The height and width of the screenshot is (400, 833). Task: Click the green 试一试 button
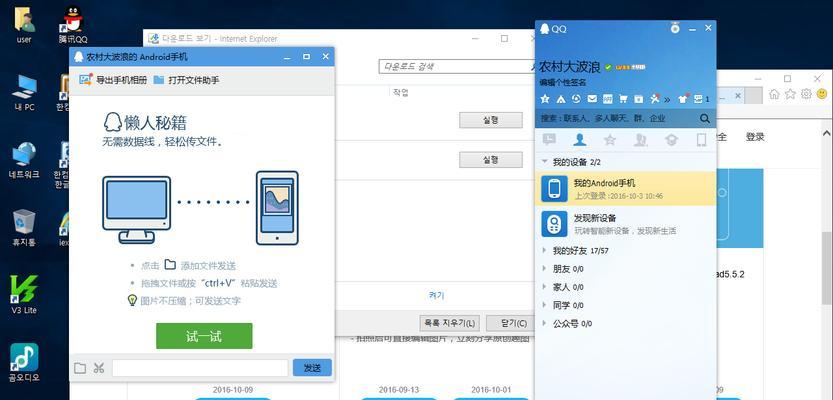tap(204, 336)
